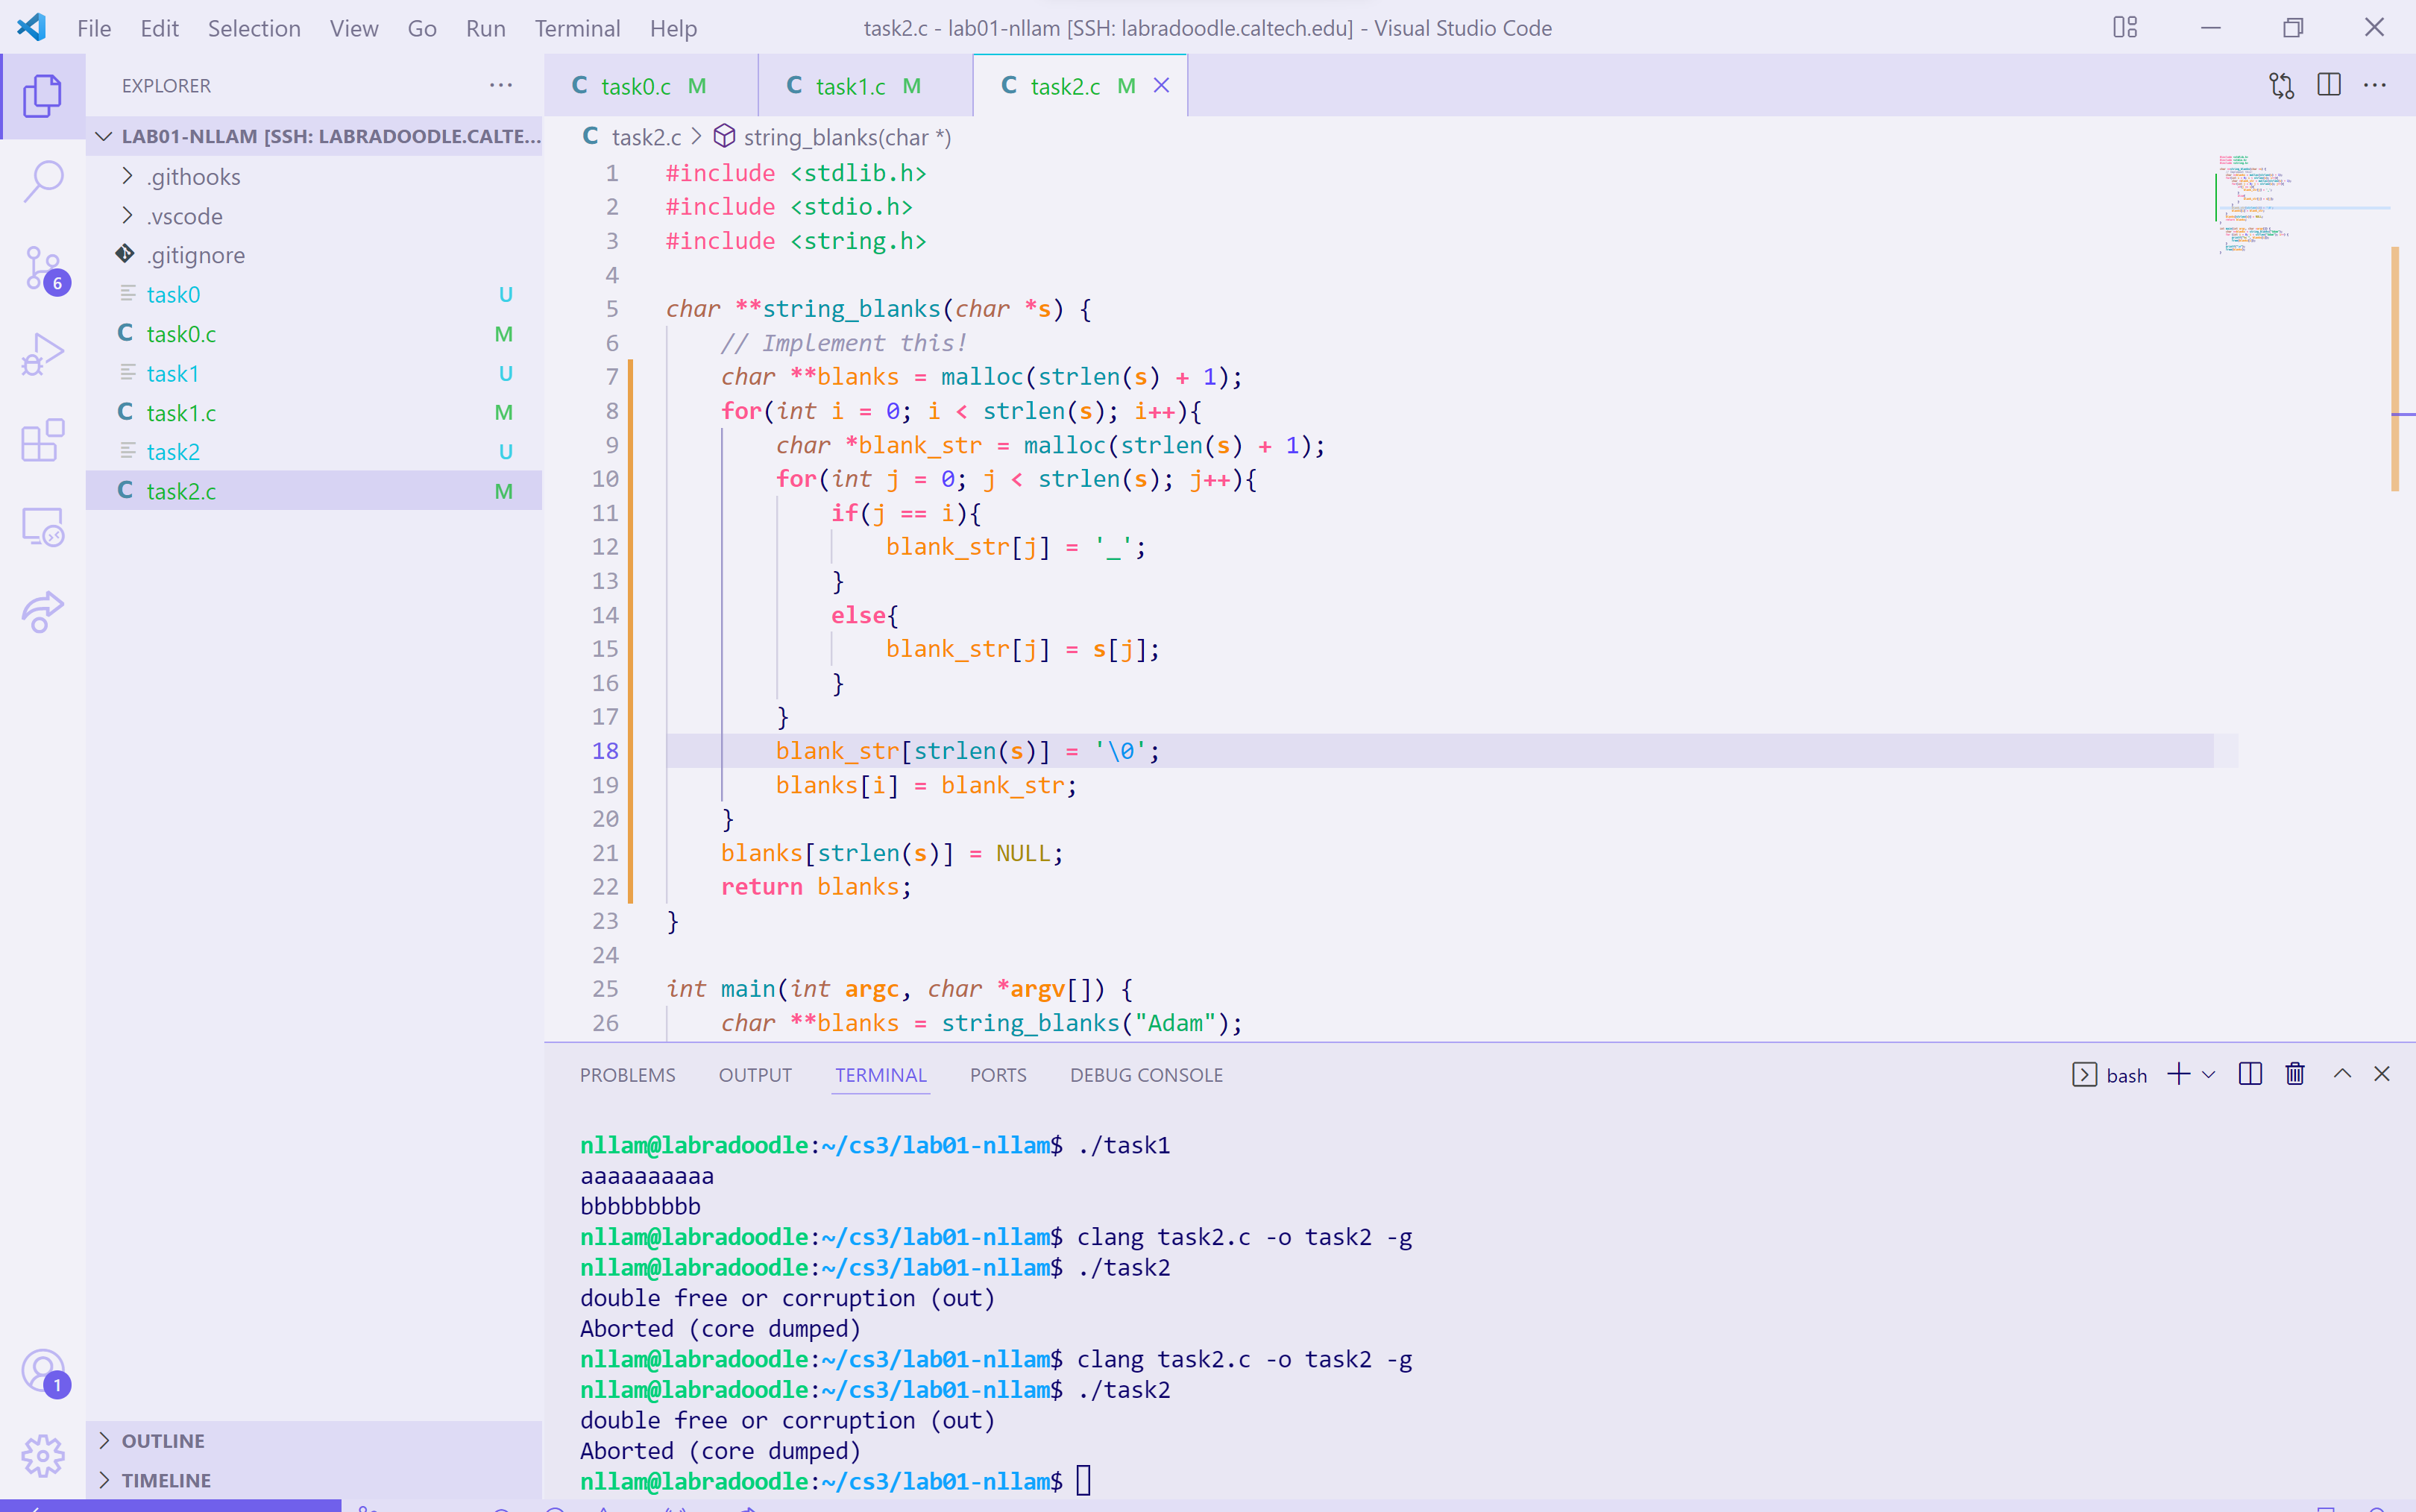
Task: Open the Search view in activity bar
Action: coord(43,181)
